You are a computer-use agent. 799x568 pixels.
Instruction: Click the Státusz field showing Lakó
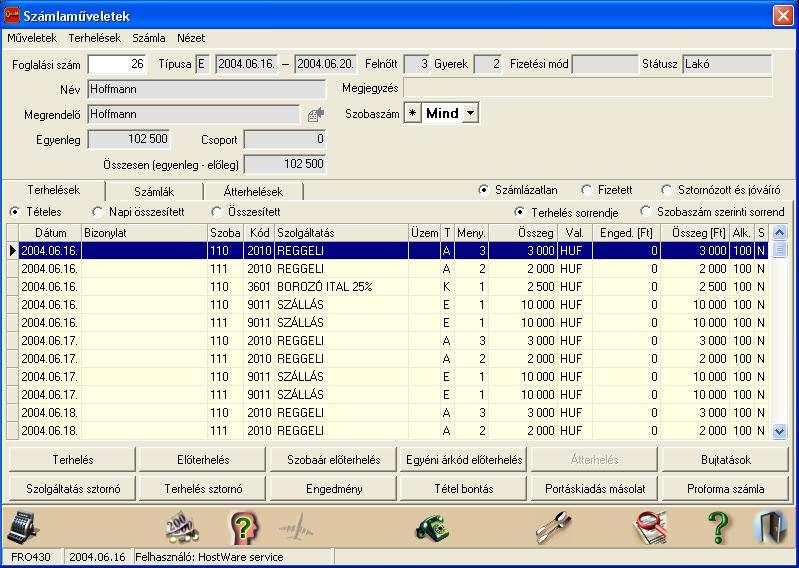tap(727, 64)
